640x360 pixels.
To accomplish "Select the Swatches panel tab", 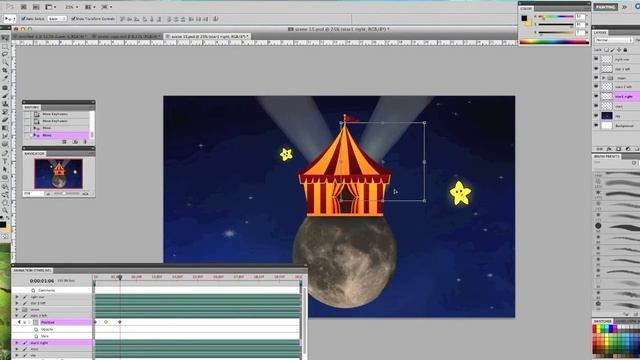I will pyautogui.click(x=602, y=322).
